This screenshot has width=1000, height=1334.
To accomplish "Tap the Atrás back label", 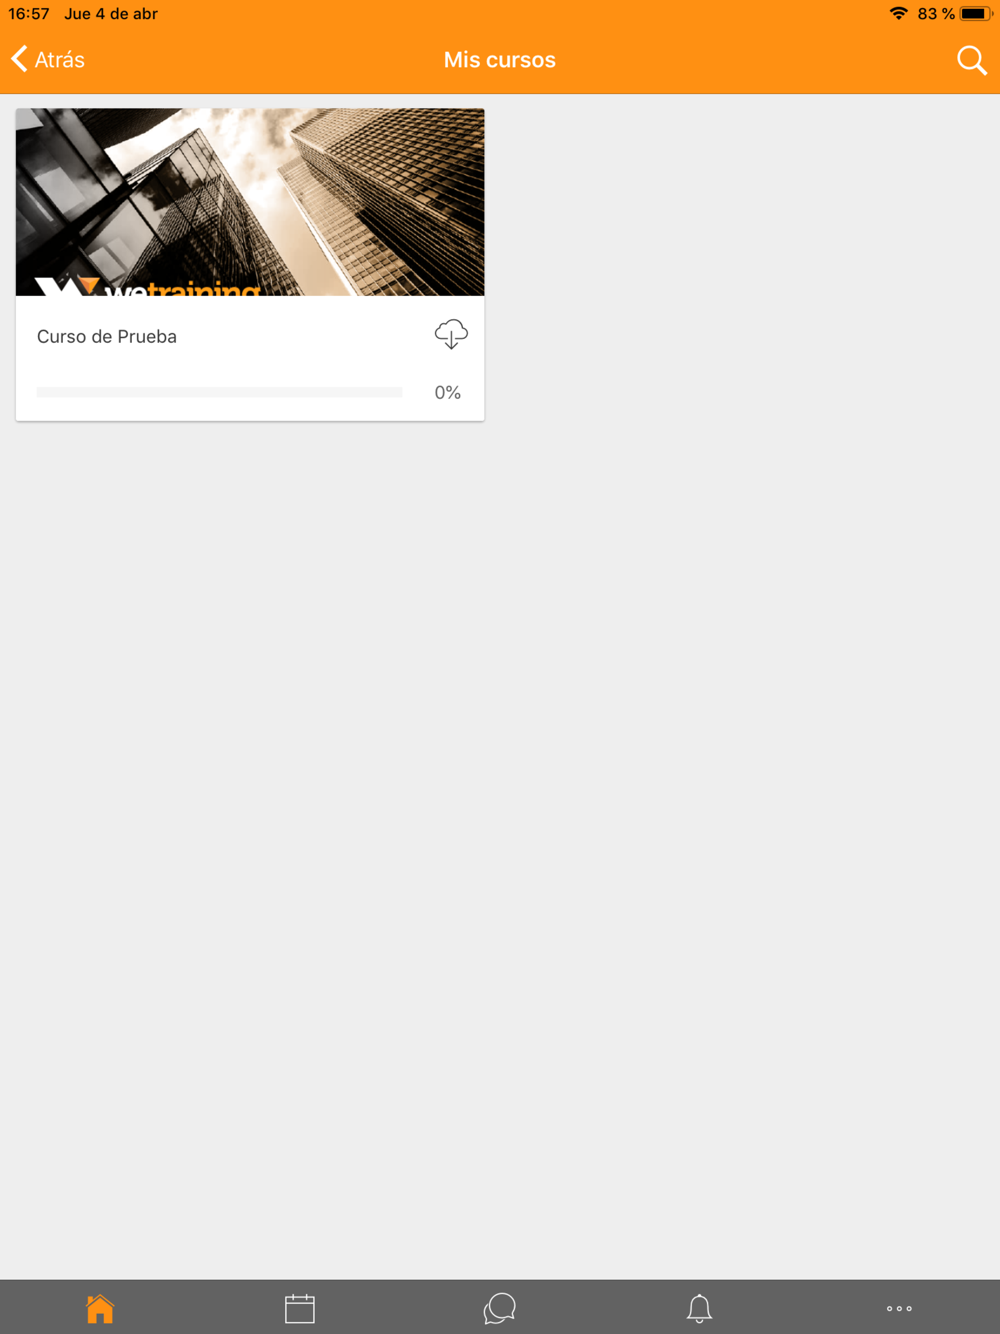I will (x=60, y=60).
